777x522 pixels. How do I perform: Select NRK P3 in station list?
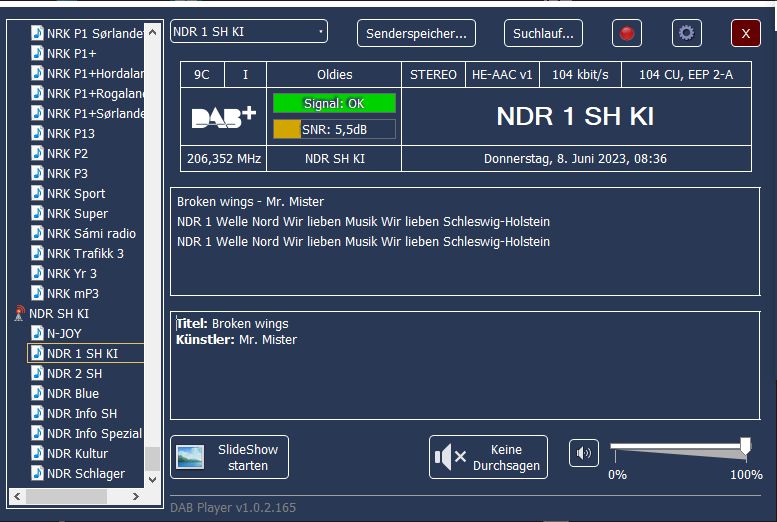67,174
